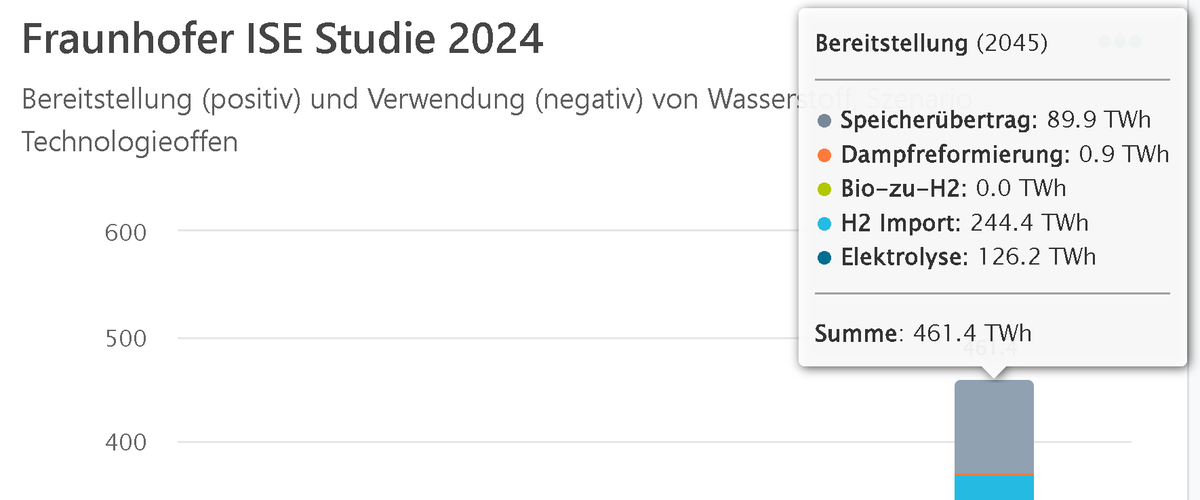The width and height of the screenshot is (1200, 500).
Task: Click the 600 y-axis label
Action: (x=126, y=232)
